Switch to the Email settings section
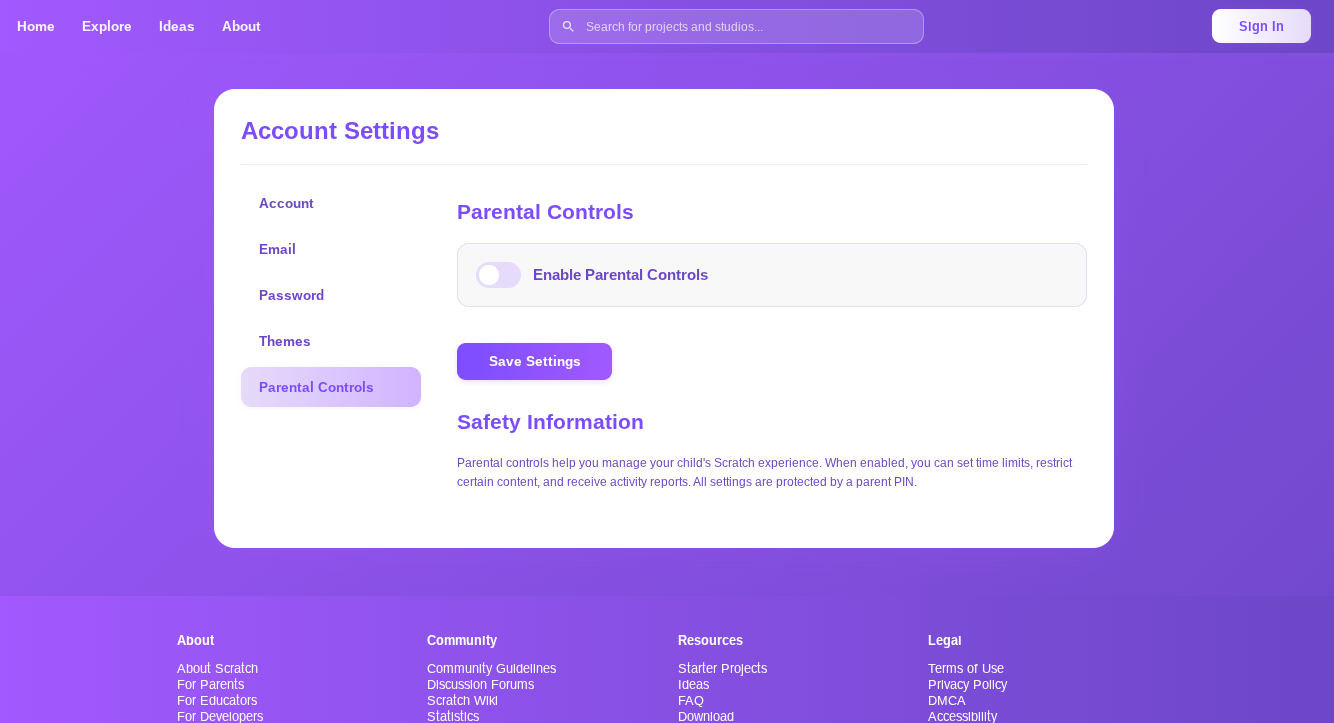Viewport: 1334px width, 723px height. tap(277, 249)
